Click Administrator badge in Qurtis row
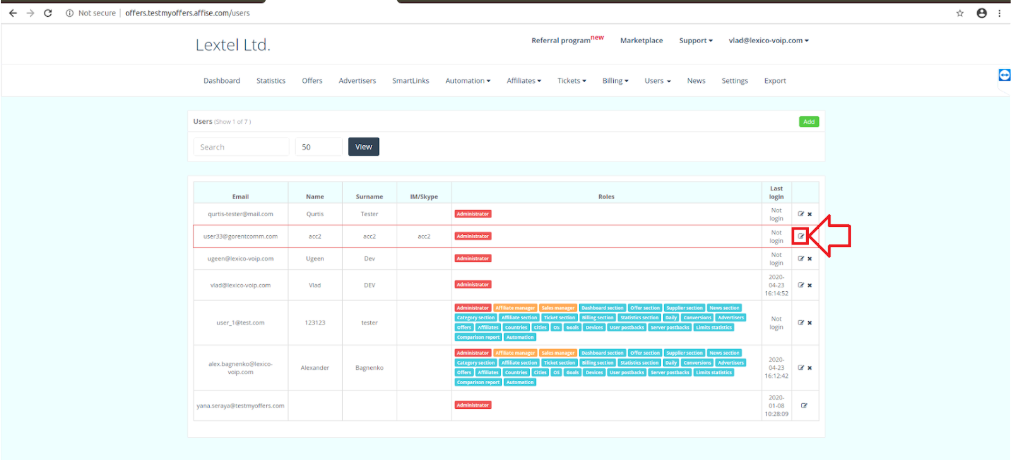1011x460 pixels. tap(473, 214)
